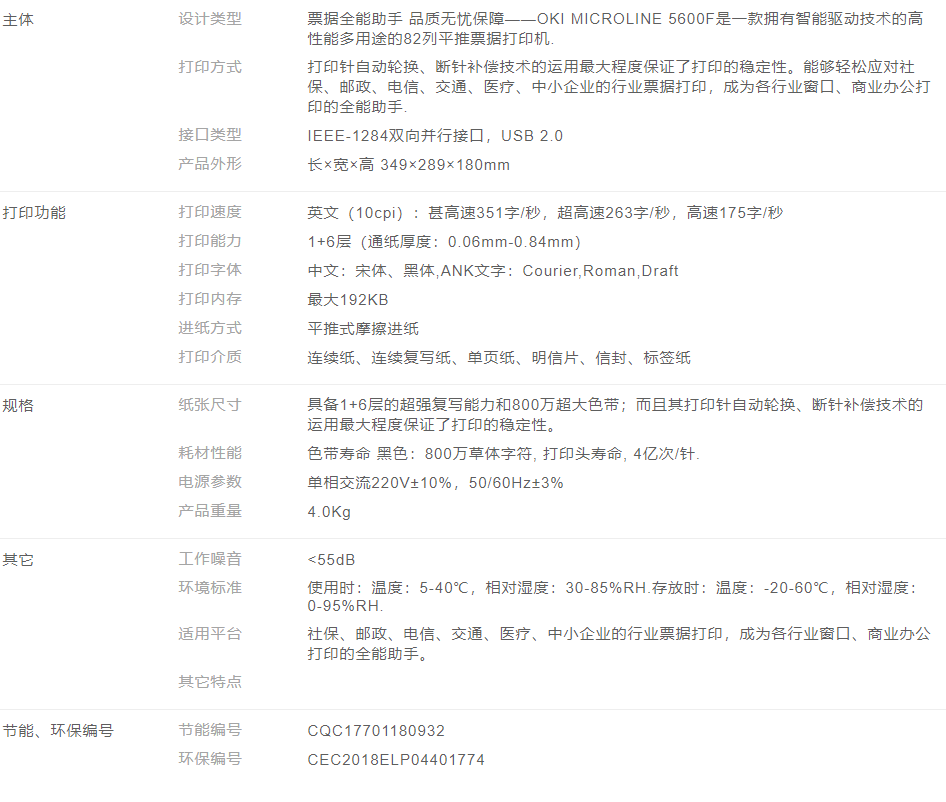946x802 pixels.
Task: Click the 规格 section heading
Action: tap(18, 405)
